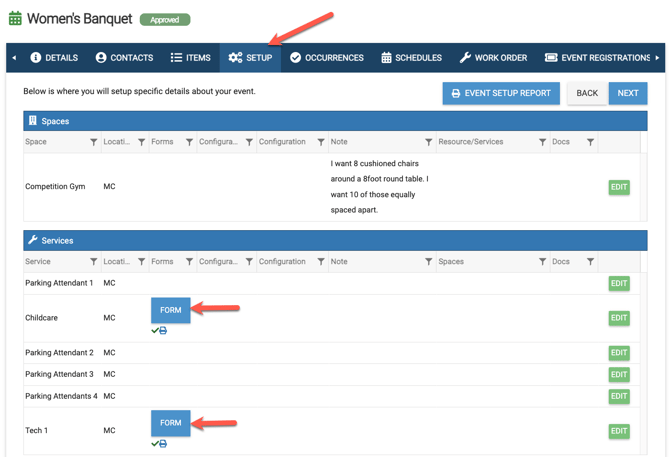Click filter icon on Services Docs column

tap(591, 262)
